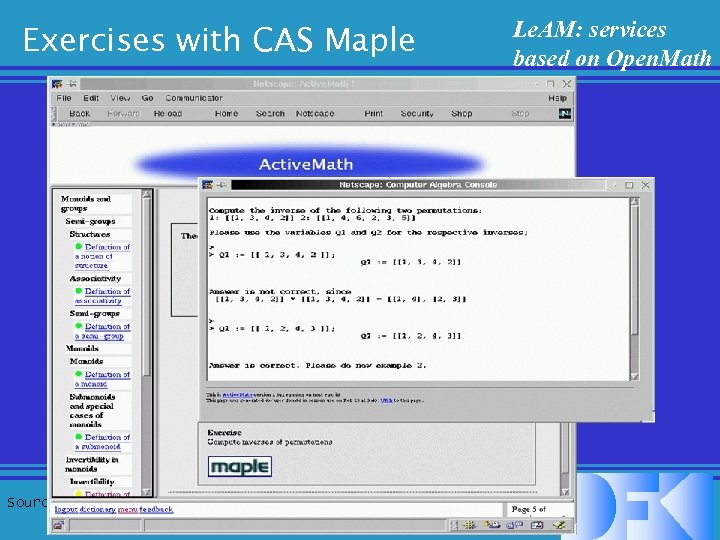
Task: Click the Stop toolbar button
Action: point(520,113)
